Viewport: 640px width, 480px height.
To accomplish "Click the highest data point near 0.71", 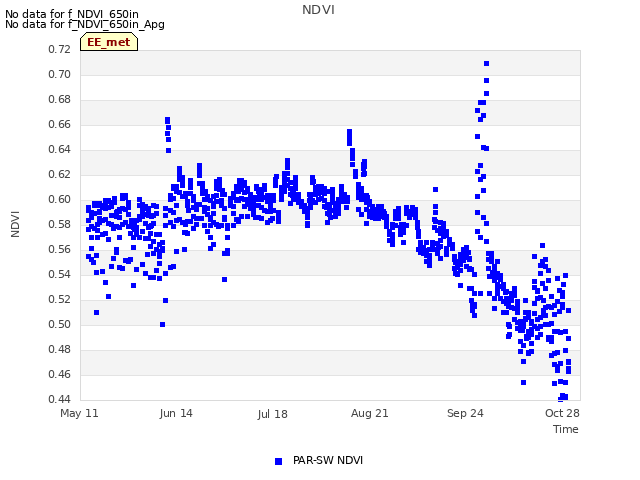I will pyautogui.click(x=487, y=64).
